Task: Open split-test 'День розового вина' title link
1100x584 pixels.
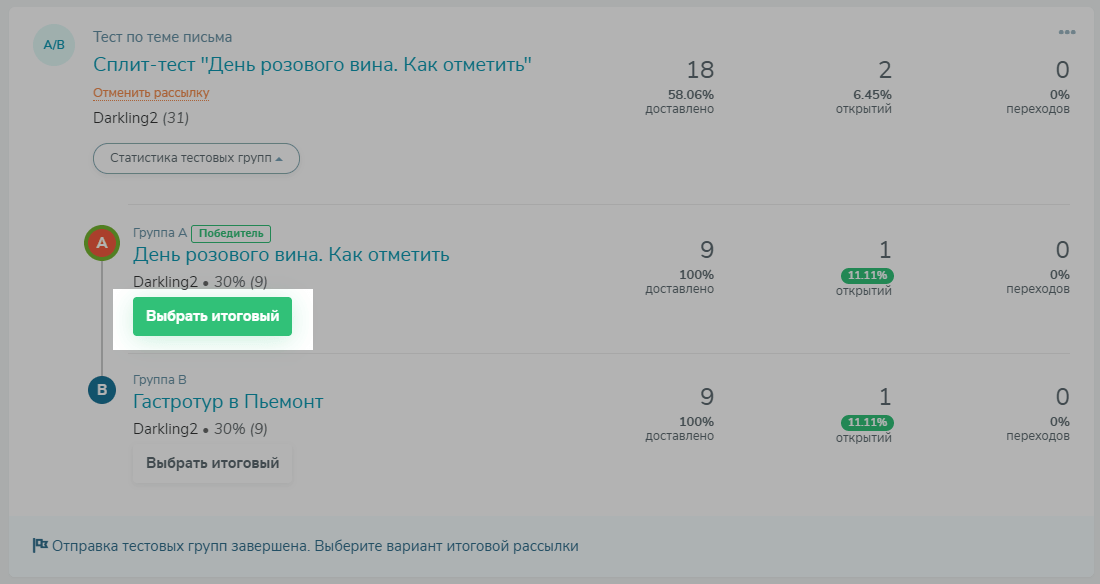Action: [312, 65]
